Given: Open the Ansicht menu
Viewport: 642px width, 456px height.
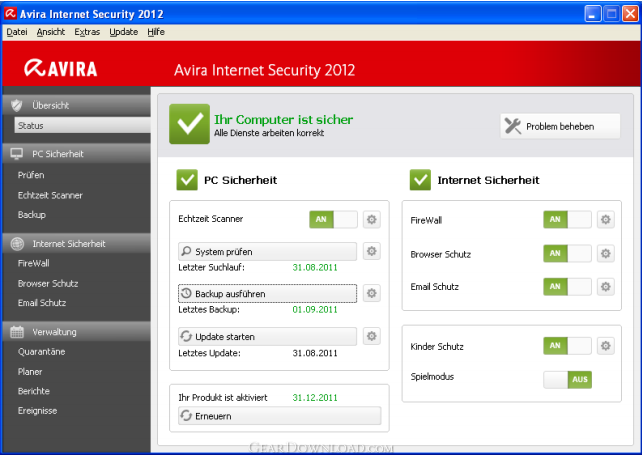Looking at the screenshot, I should (51, 32).
